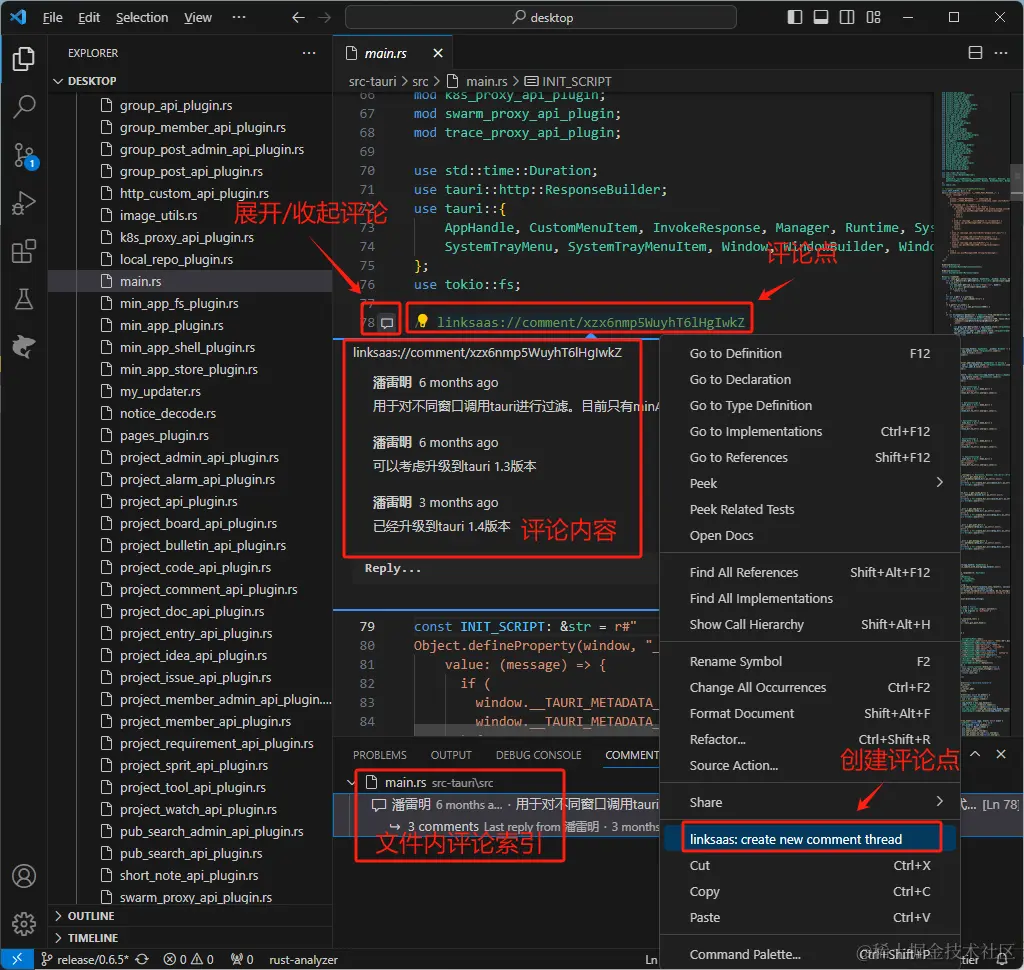Choose Find All References
The image size is (1024, 970).
pyautogui.click(x=810, y=572)
